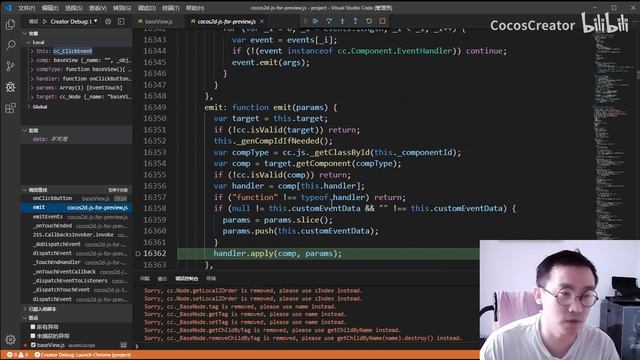Viewport: 640px width, 360px height.
Task: Collapse the 变量 section
Action: 76,33
